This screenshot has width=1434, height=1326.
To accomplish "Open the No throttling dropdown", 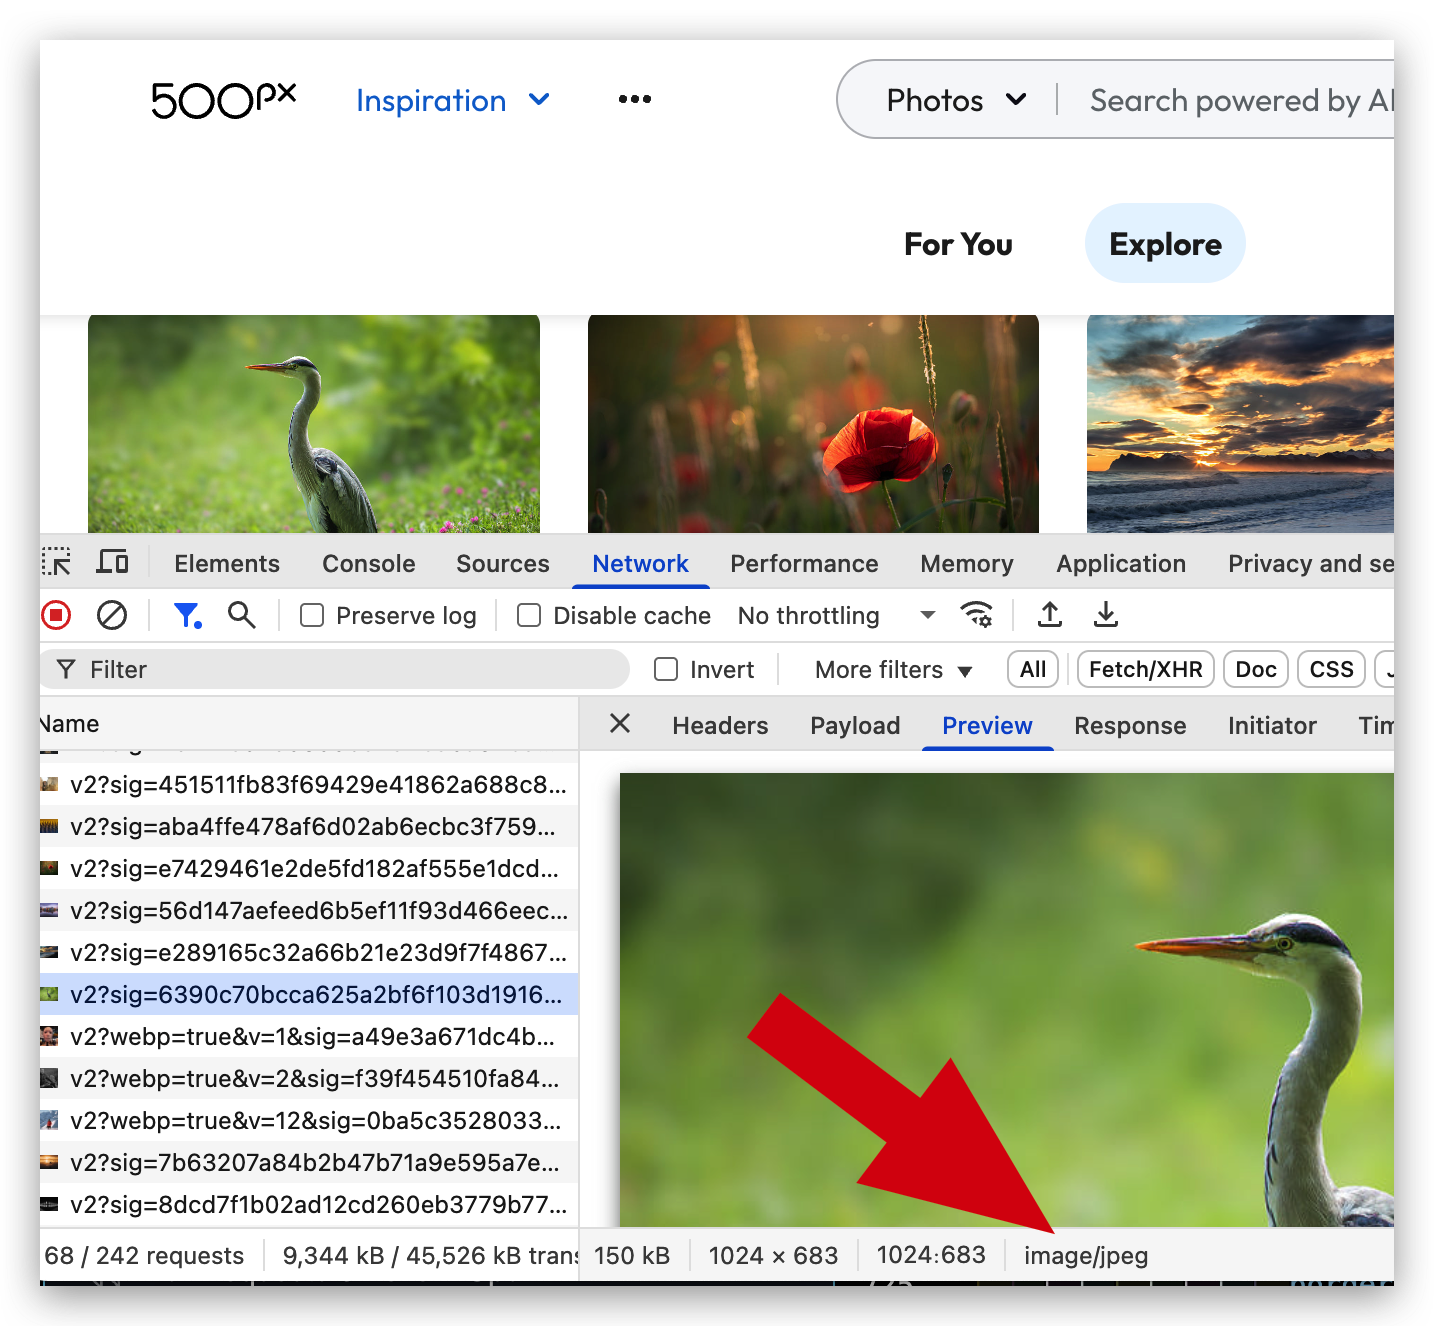I will pos(835,616).
